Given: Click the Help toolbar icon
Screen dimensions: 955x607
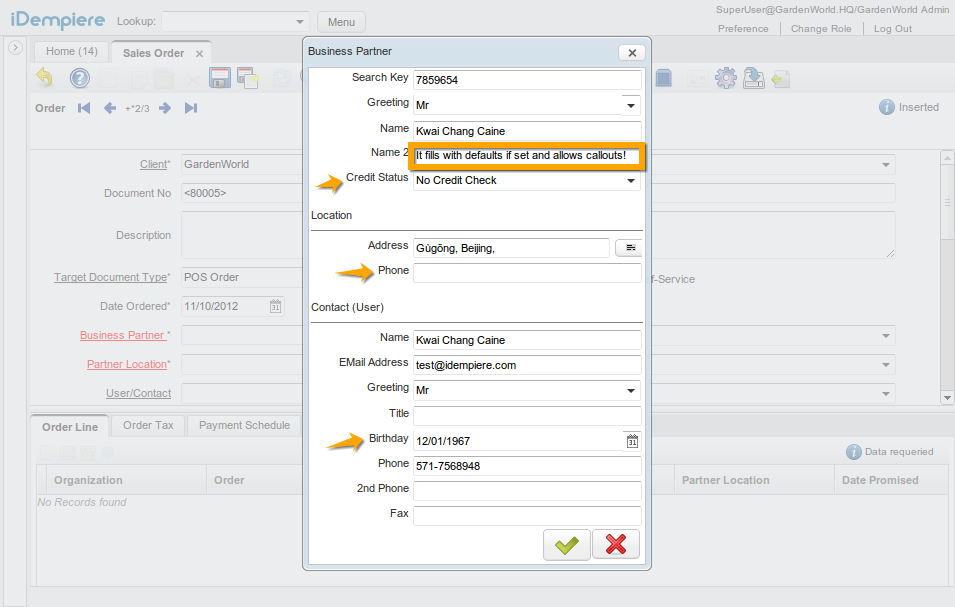Looking at the screenshot, I should (x=80, y=78).
